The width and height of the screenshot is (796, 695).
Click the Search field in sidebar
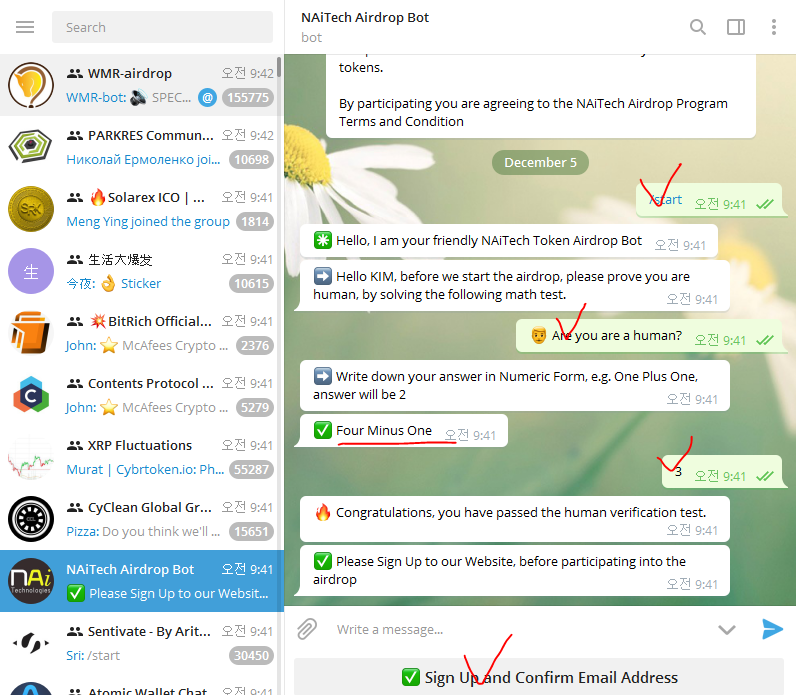[x=162, y=27]
